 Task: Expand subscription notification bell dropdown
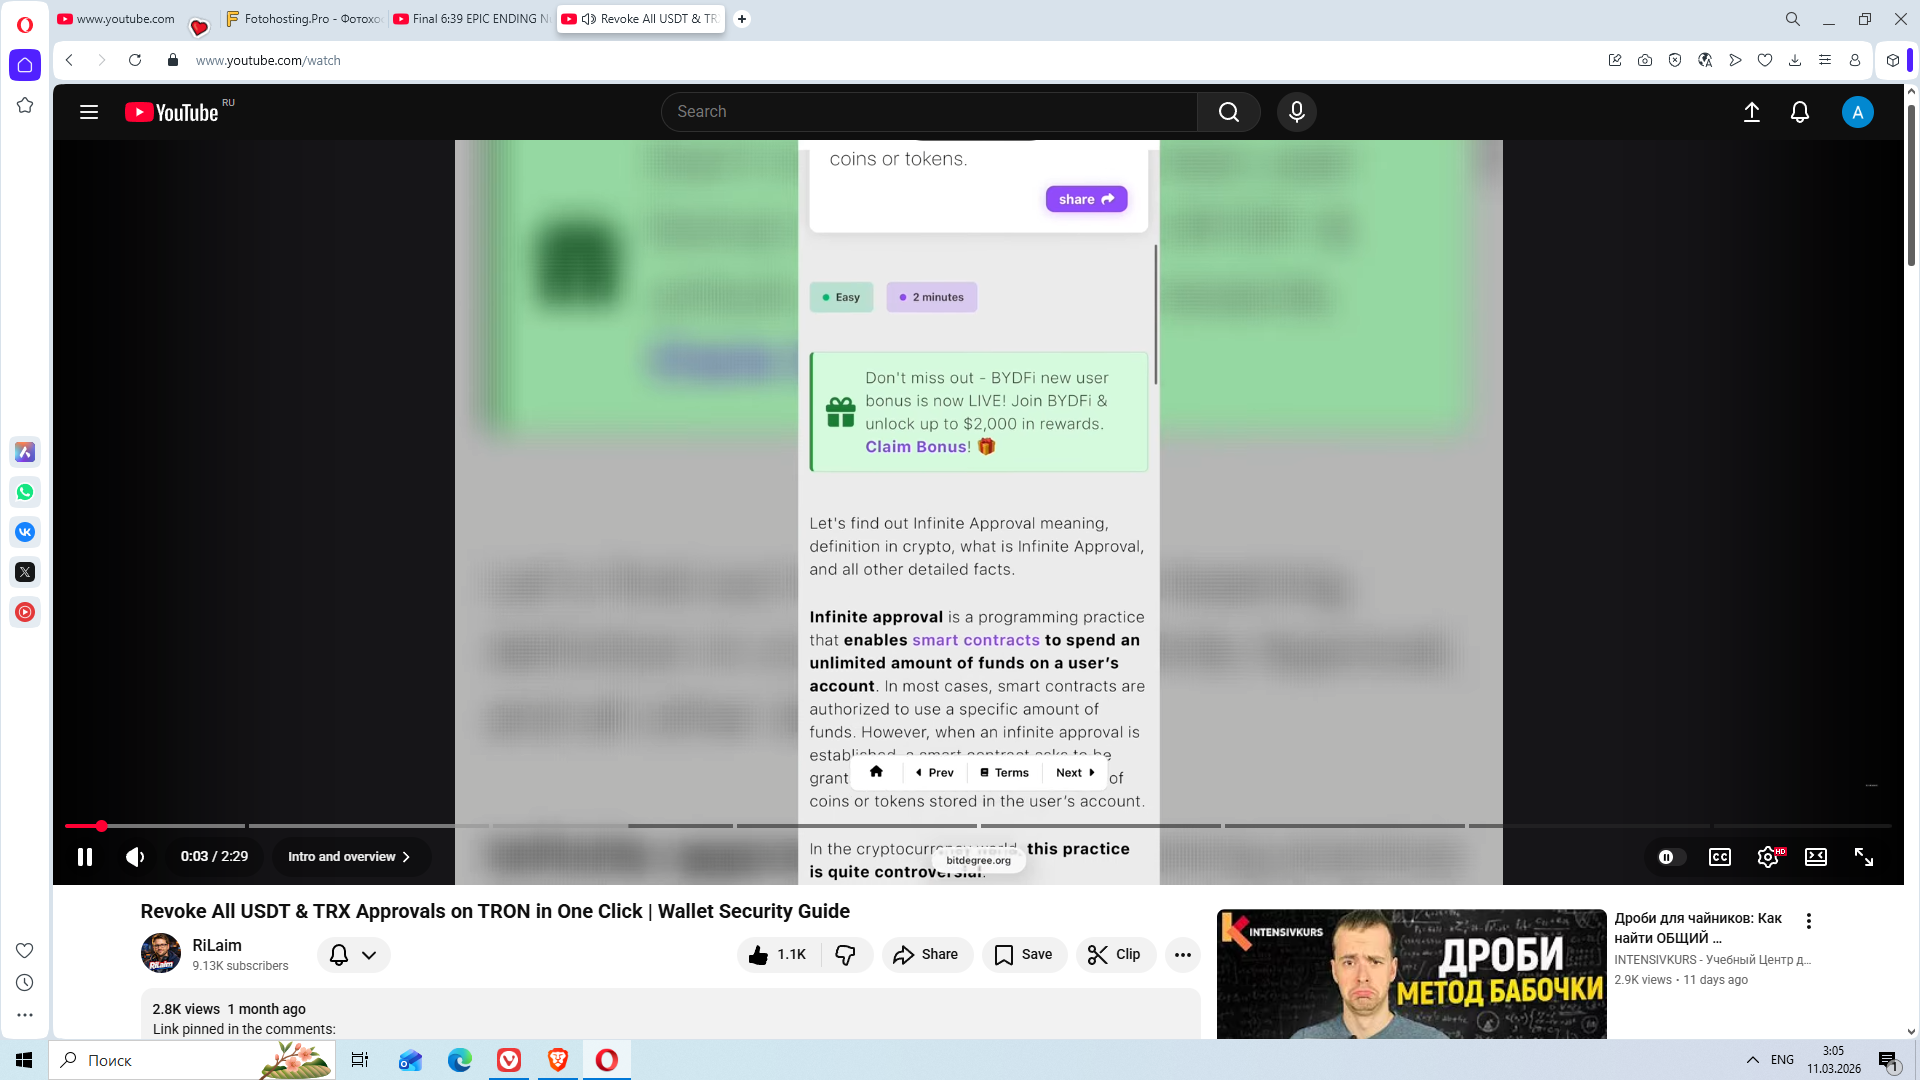353,955
